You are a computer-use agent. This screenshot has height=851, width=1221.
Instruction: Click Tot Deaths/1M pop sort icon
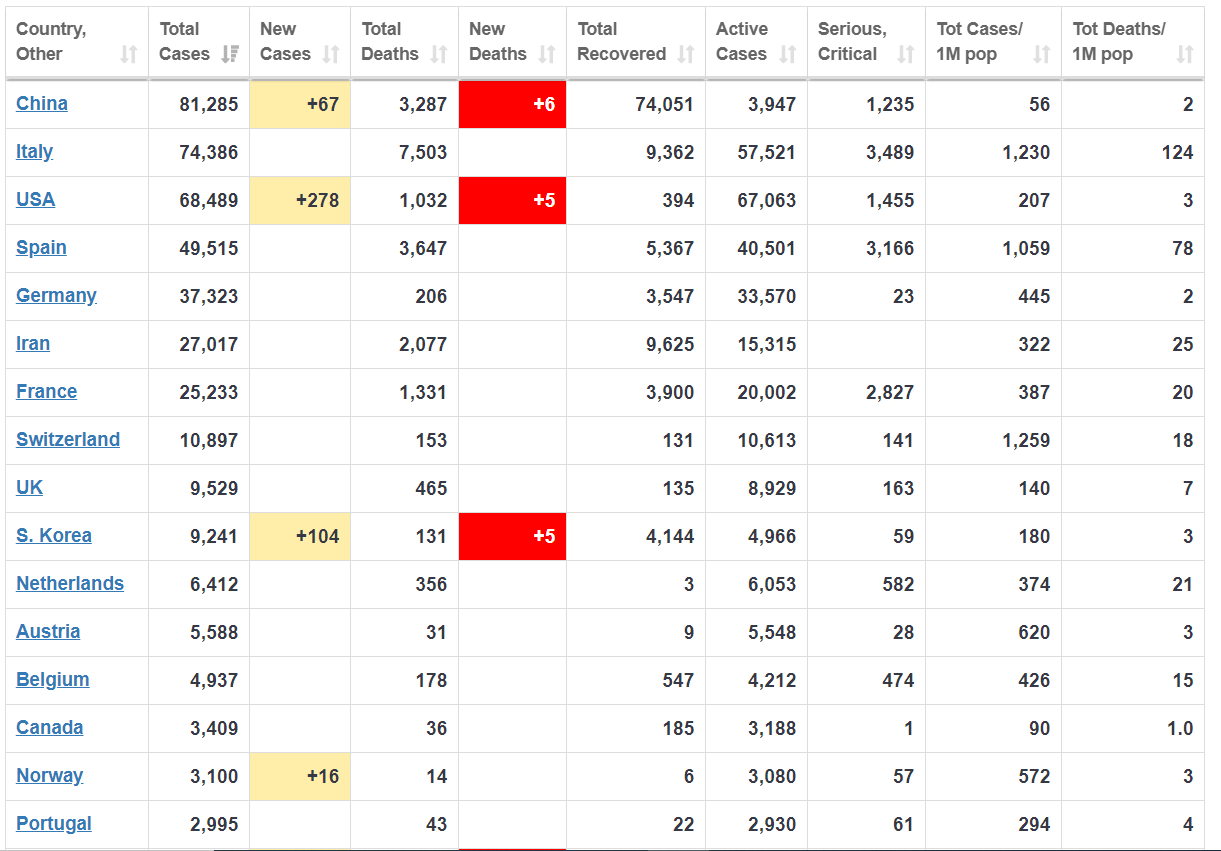[1185, 54]
